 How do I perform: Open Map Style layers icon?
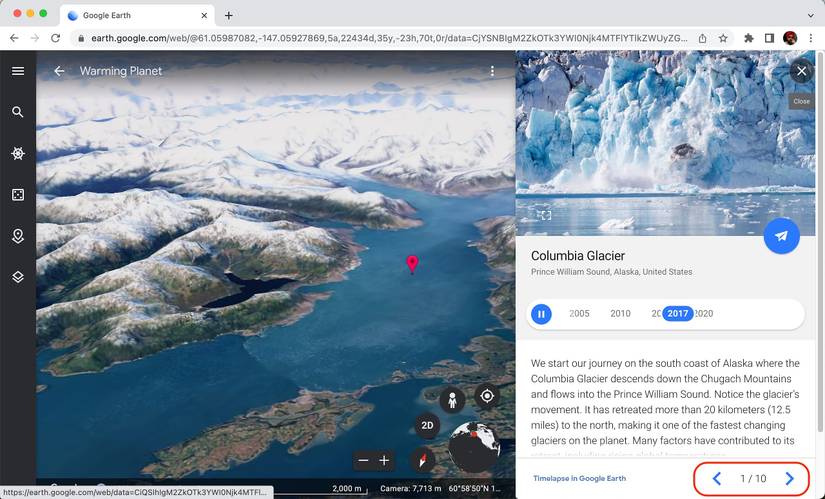pyautogui.click(x=18, y=277)
